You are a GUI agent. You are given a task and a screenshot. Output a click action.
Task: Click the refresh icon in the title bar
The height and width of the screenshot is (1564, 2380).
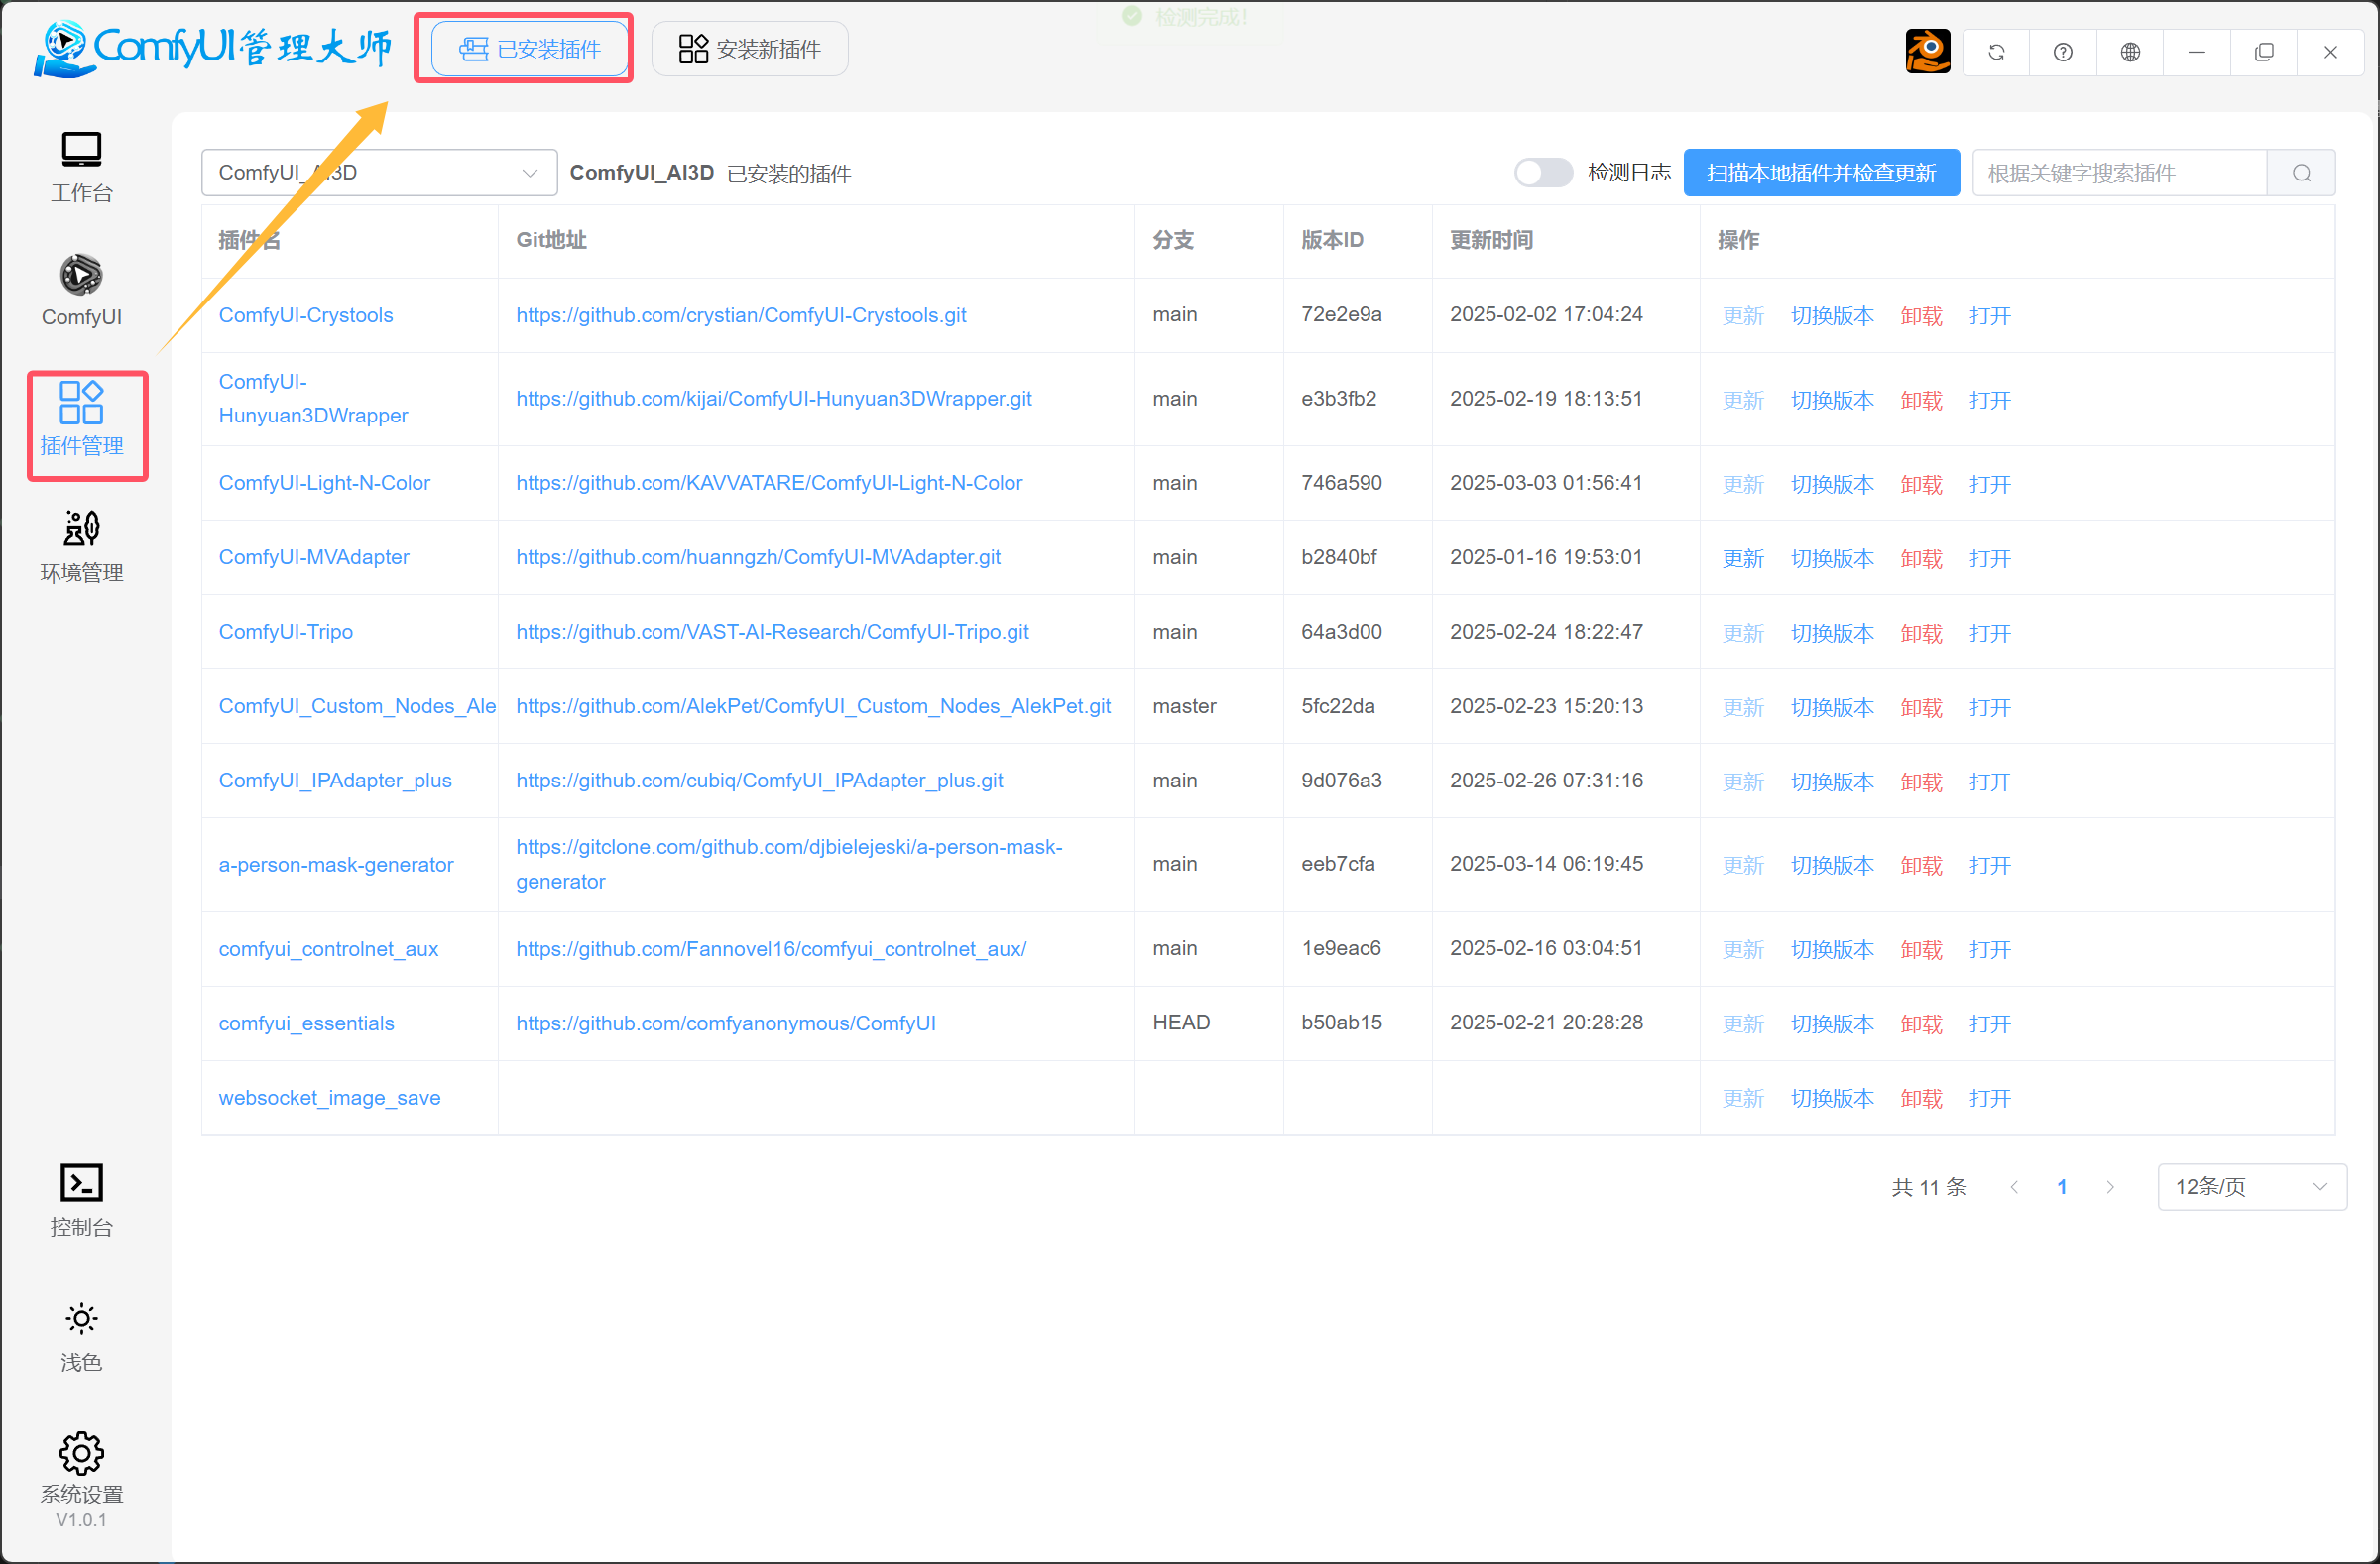coord(1996,51)
